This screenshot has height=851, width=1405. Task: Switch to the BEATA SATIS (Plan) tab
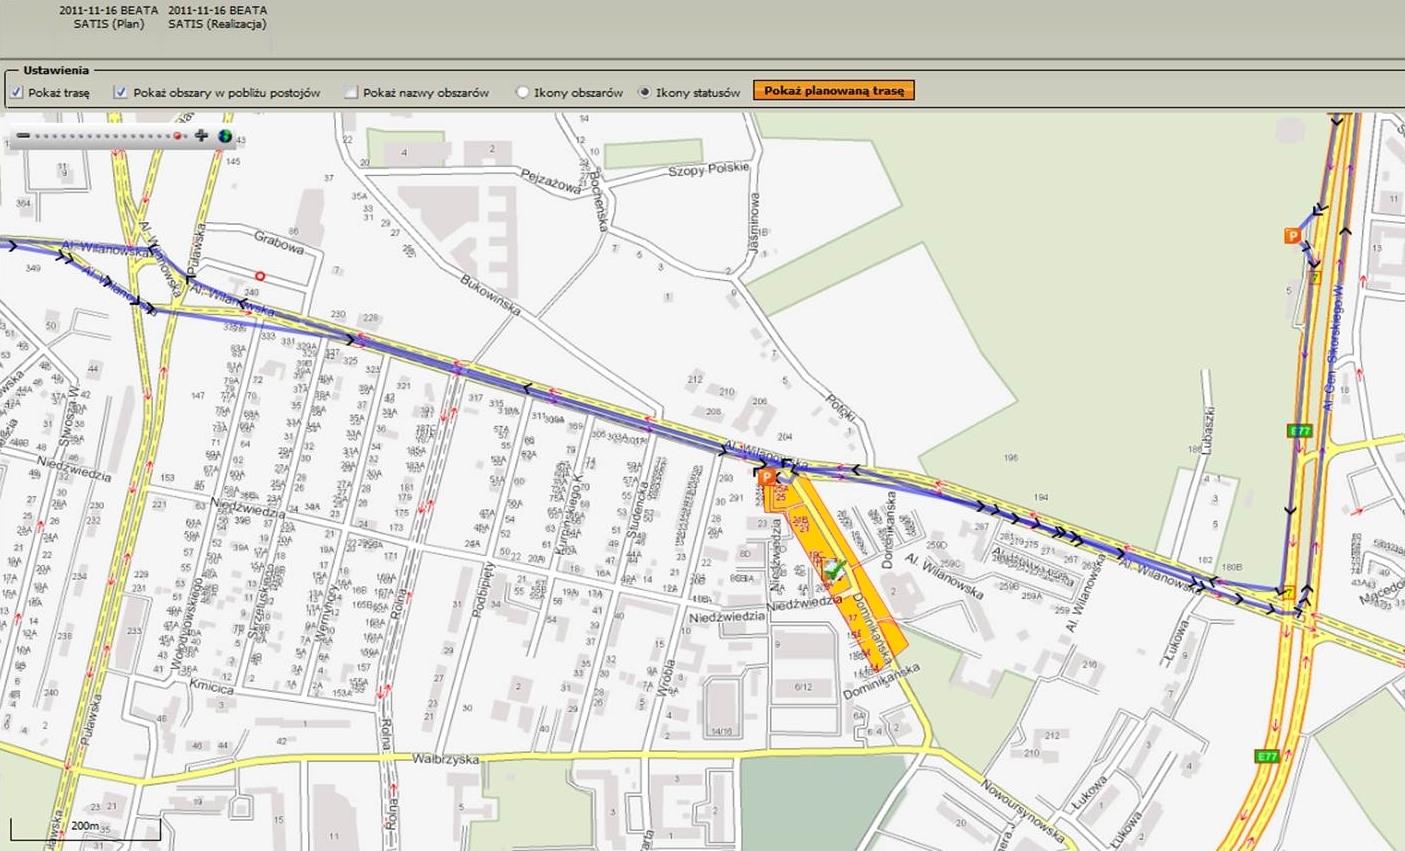tap(108, 17)
